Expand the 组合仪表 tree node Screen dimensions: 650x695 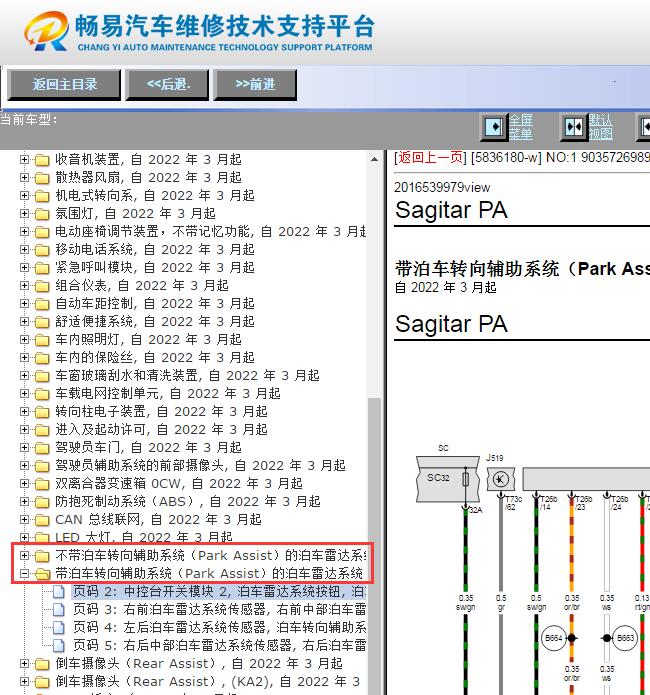pyautogui.click(x=24, y=285)
